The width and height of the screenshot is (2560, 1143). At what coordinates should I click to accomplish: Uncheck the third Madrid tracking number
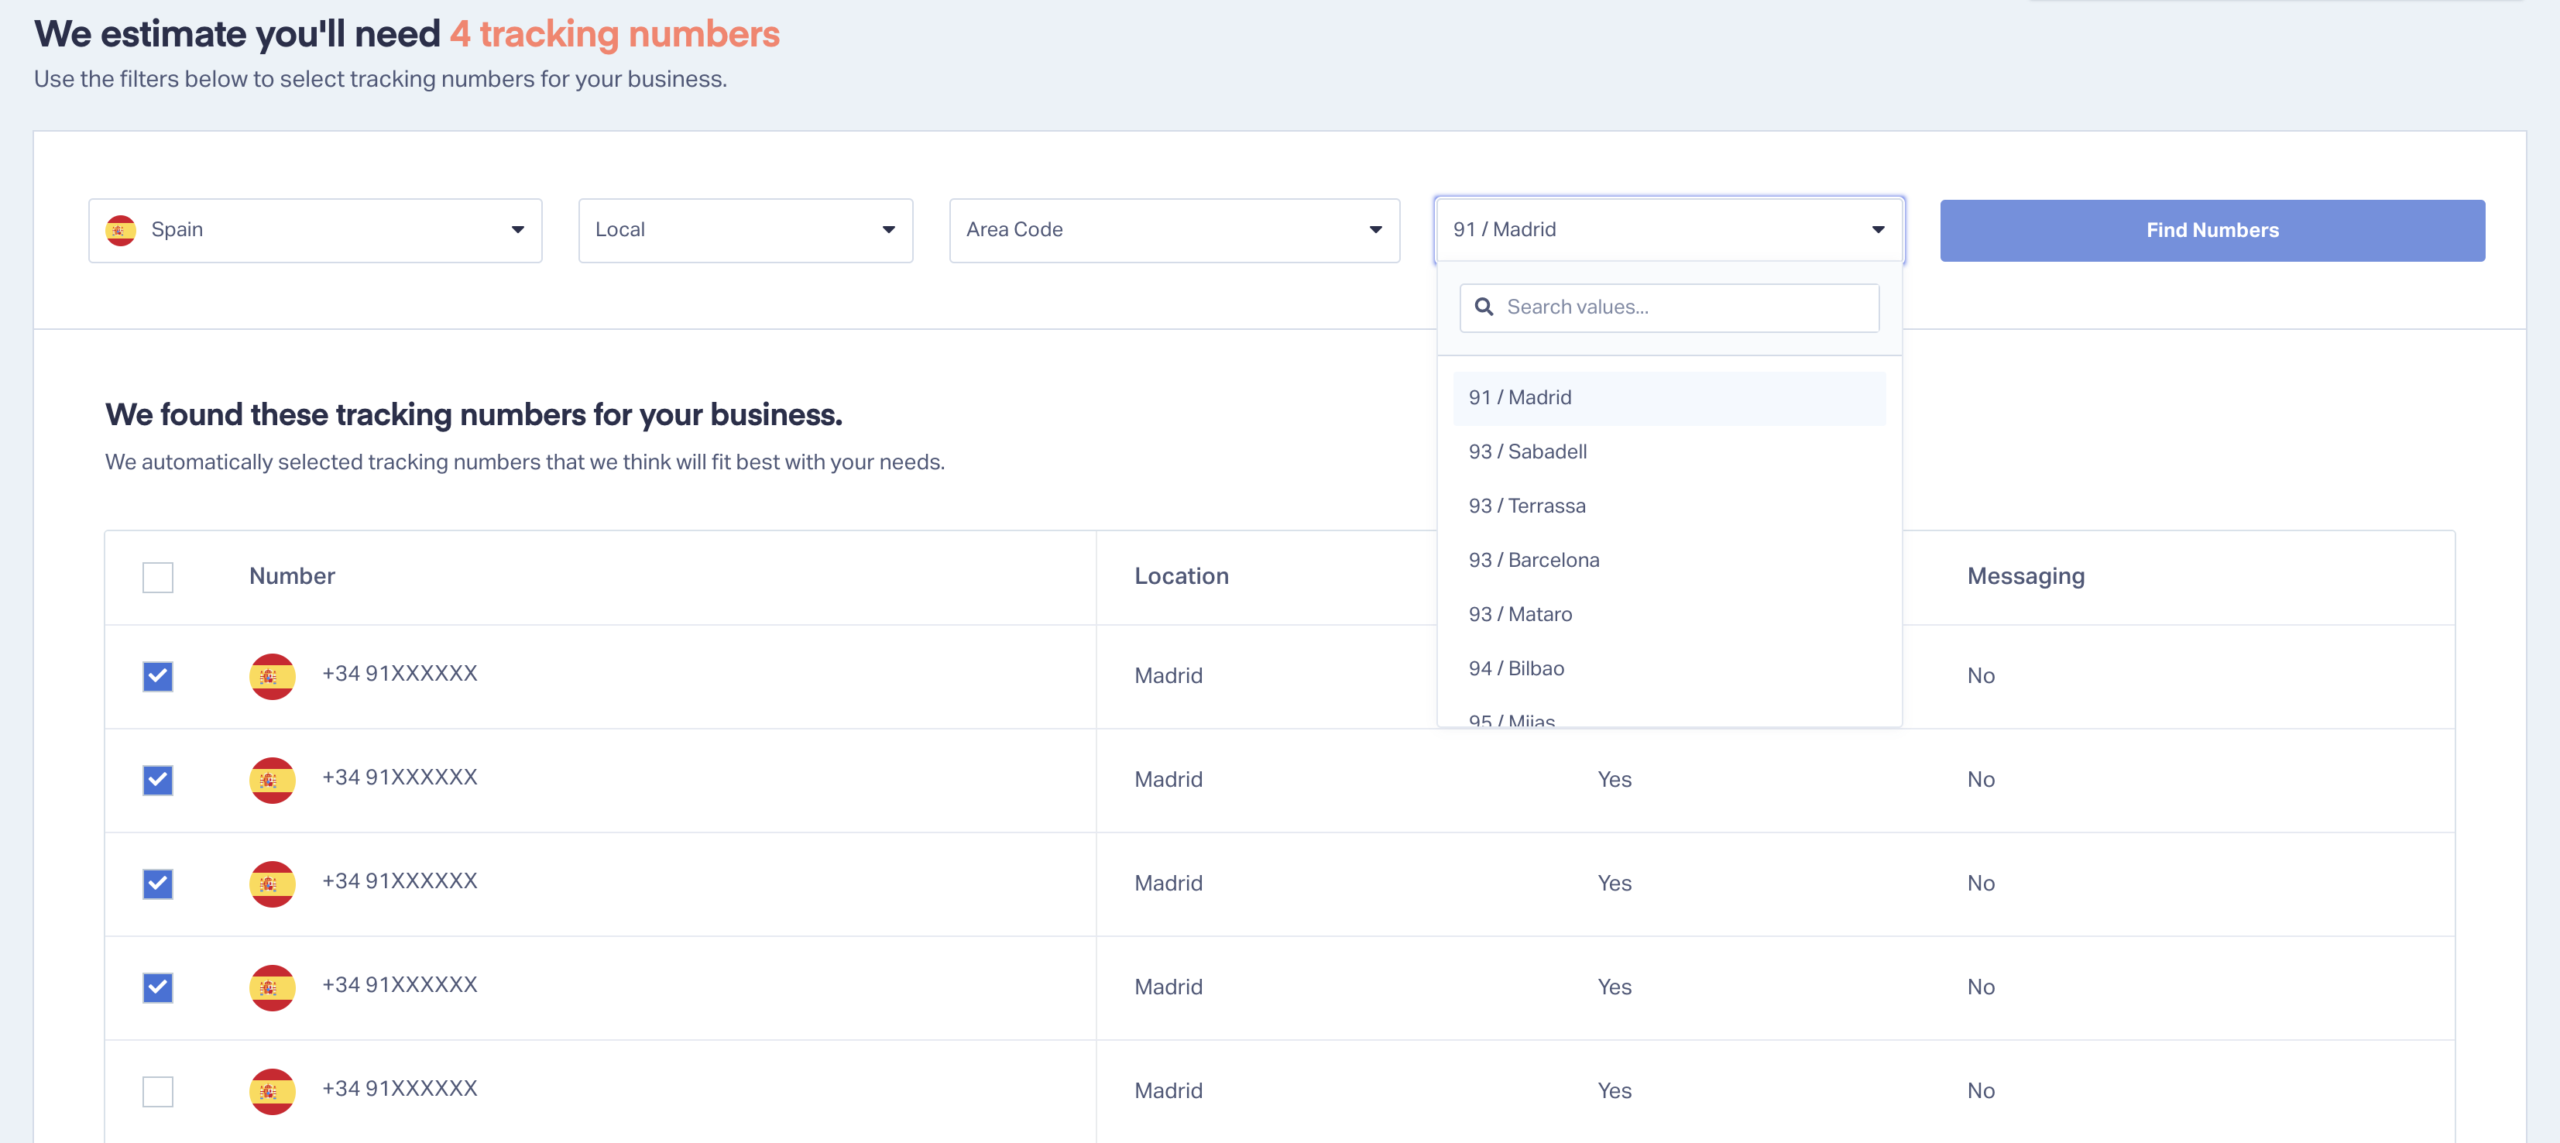(x=158, y=884)
